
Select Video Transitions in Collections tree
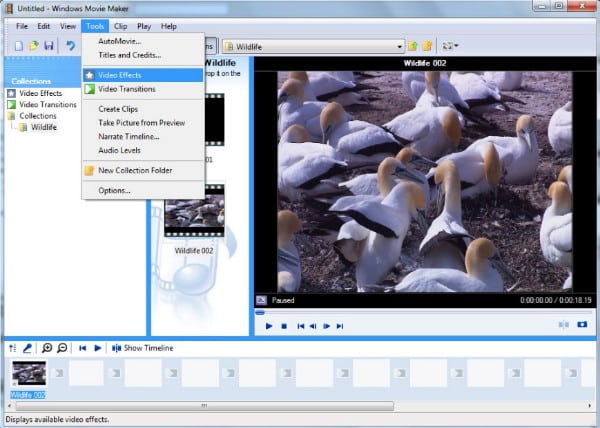(x=47, y=104)
